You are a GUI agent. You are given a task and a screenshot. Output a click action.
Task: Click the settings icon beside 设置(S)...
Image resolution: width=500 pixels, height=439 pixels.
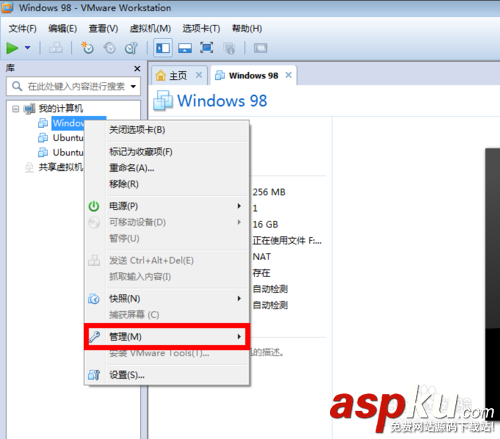[94, 375]
